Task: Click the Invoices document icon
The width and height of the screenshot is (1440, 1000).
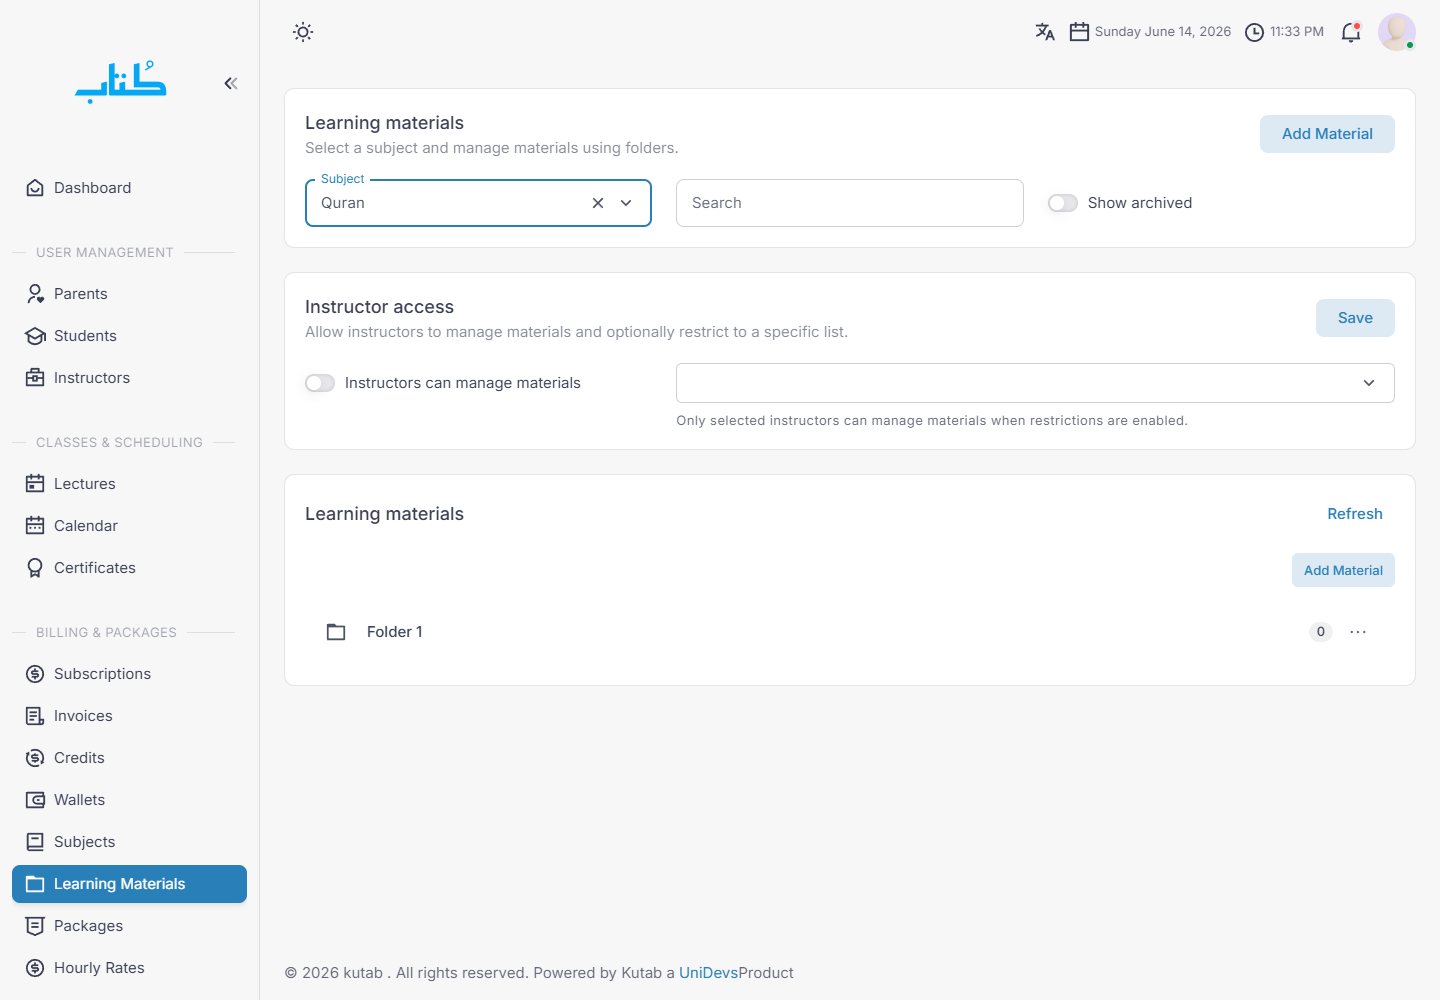Action: point(35,716)
